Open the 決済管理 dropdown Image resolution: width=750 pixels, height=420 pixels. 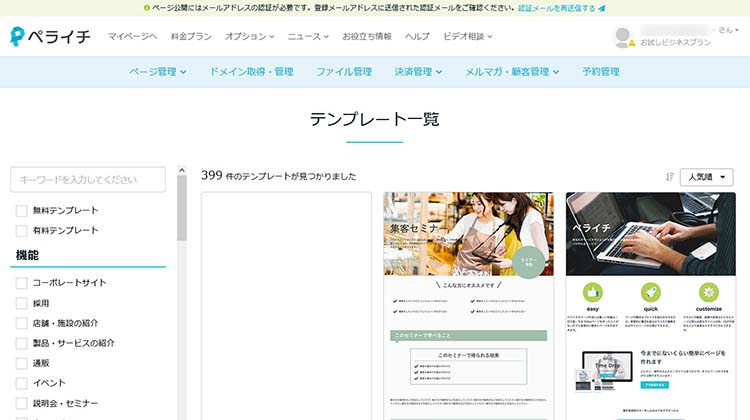(x=418, y=72)
